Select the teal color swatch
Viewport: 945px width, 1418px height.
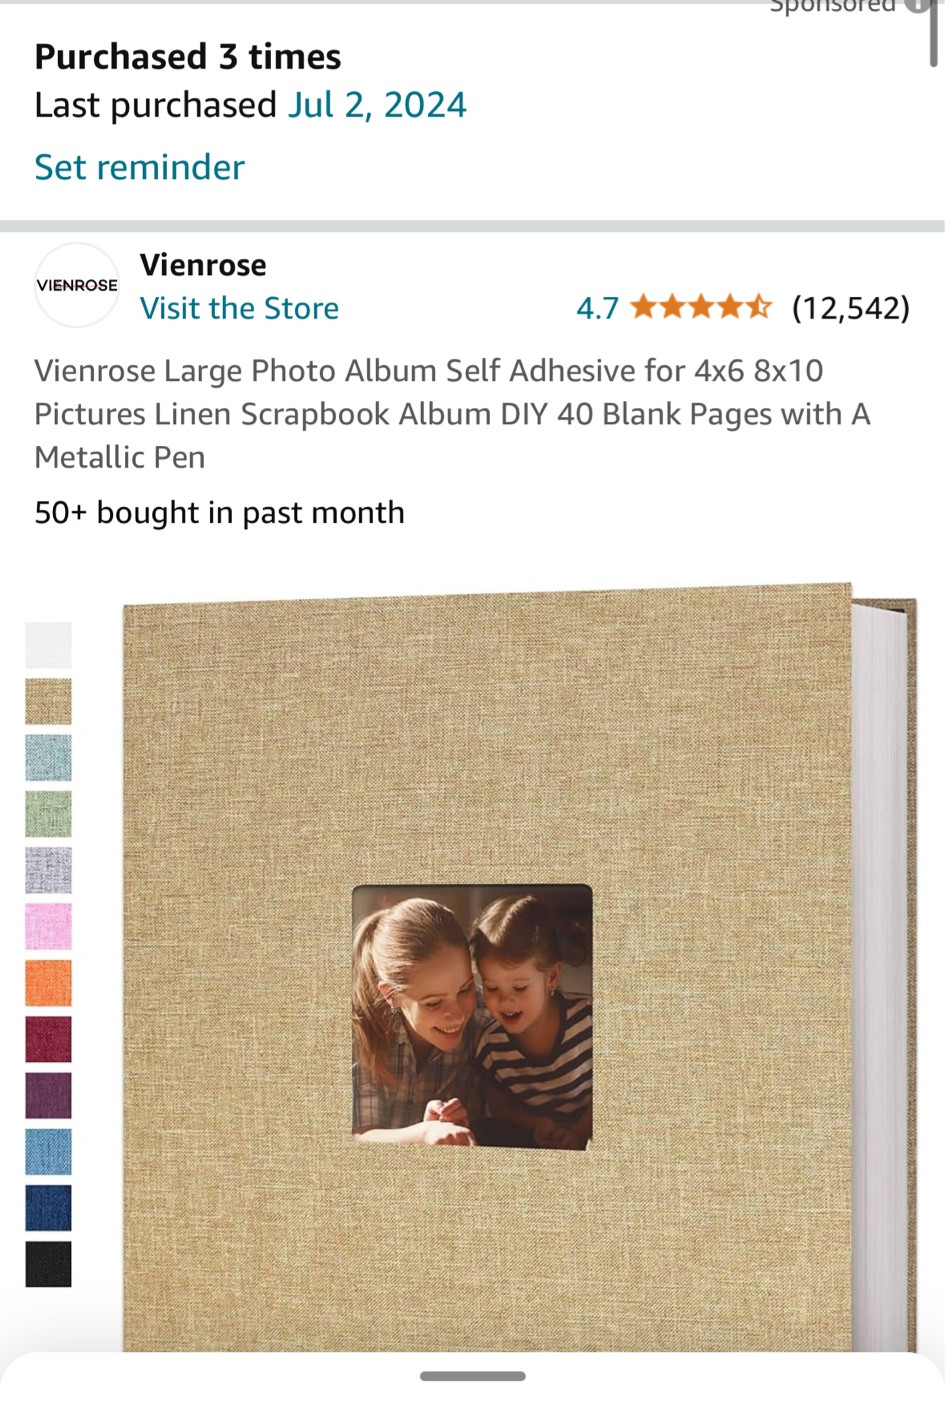[48, 757]
